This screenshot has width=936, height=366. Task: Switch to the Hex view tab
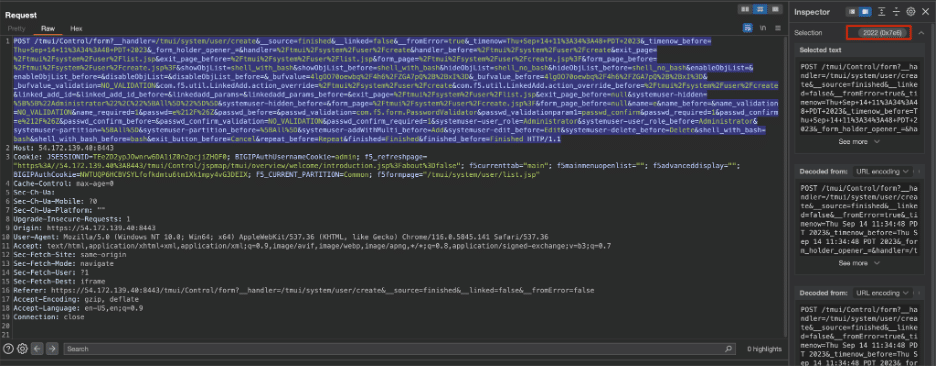coord(76,29)
